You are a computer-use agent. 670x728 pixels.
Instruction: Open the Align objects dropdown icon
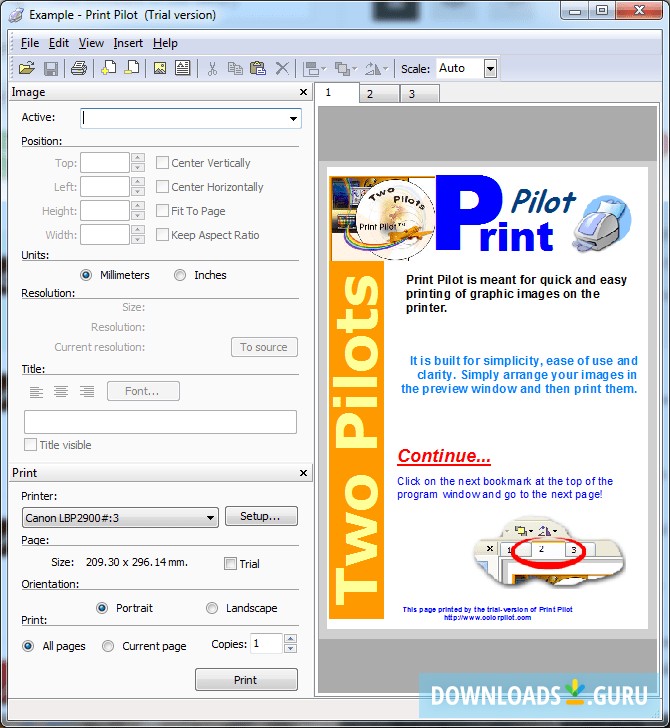[315, 69]
